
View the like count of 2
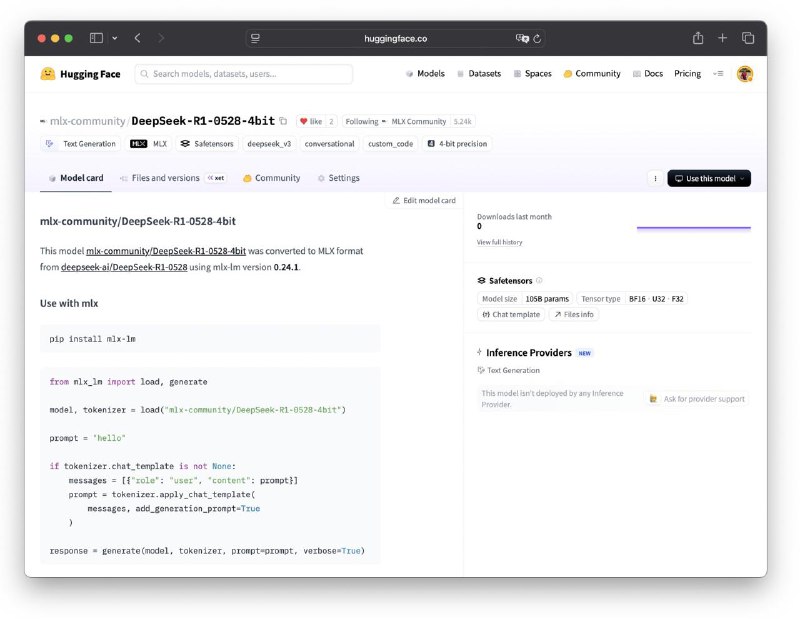pyautogui.click(x=331, y=121)
